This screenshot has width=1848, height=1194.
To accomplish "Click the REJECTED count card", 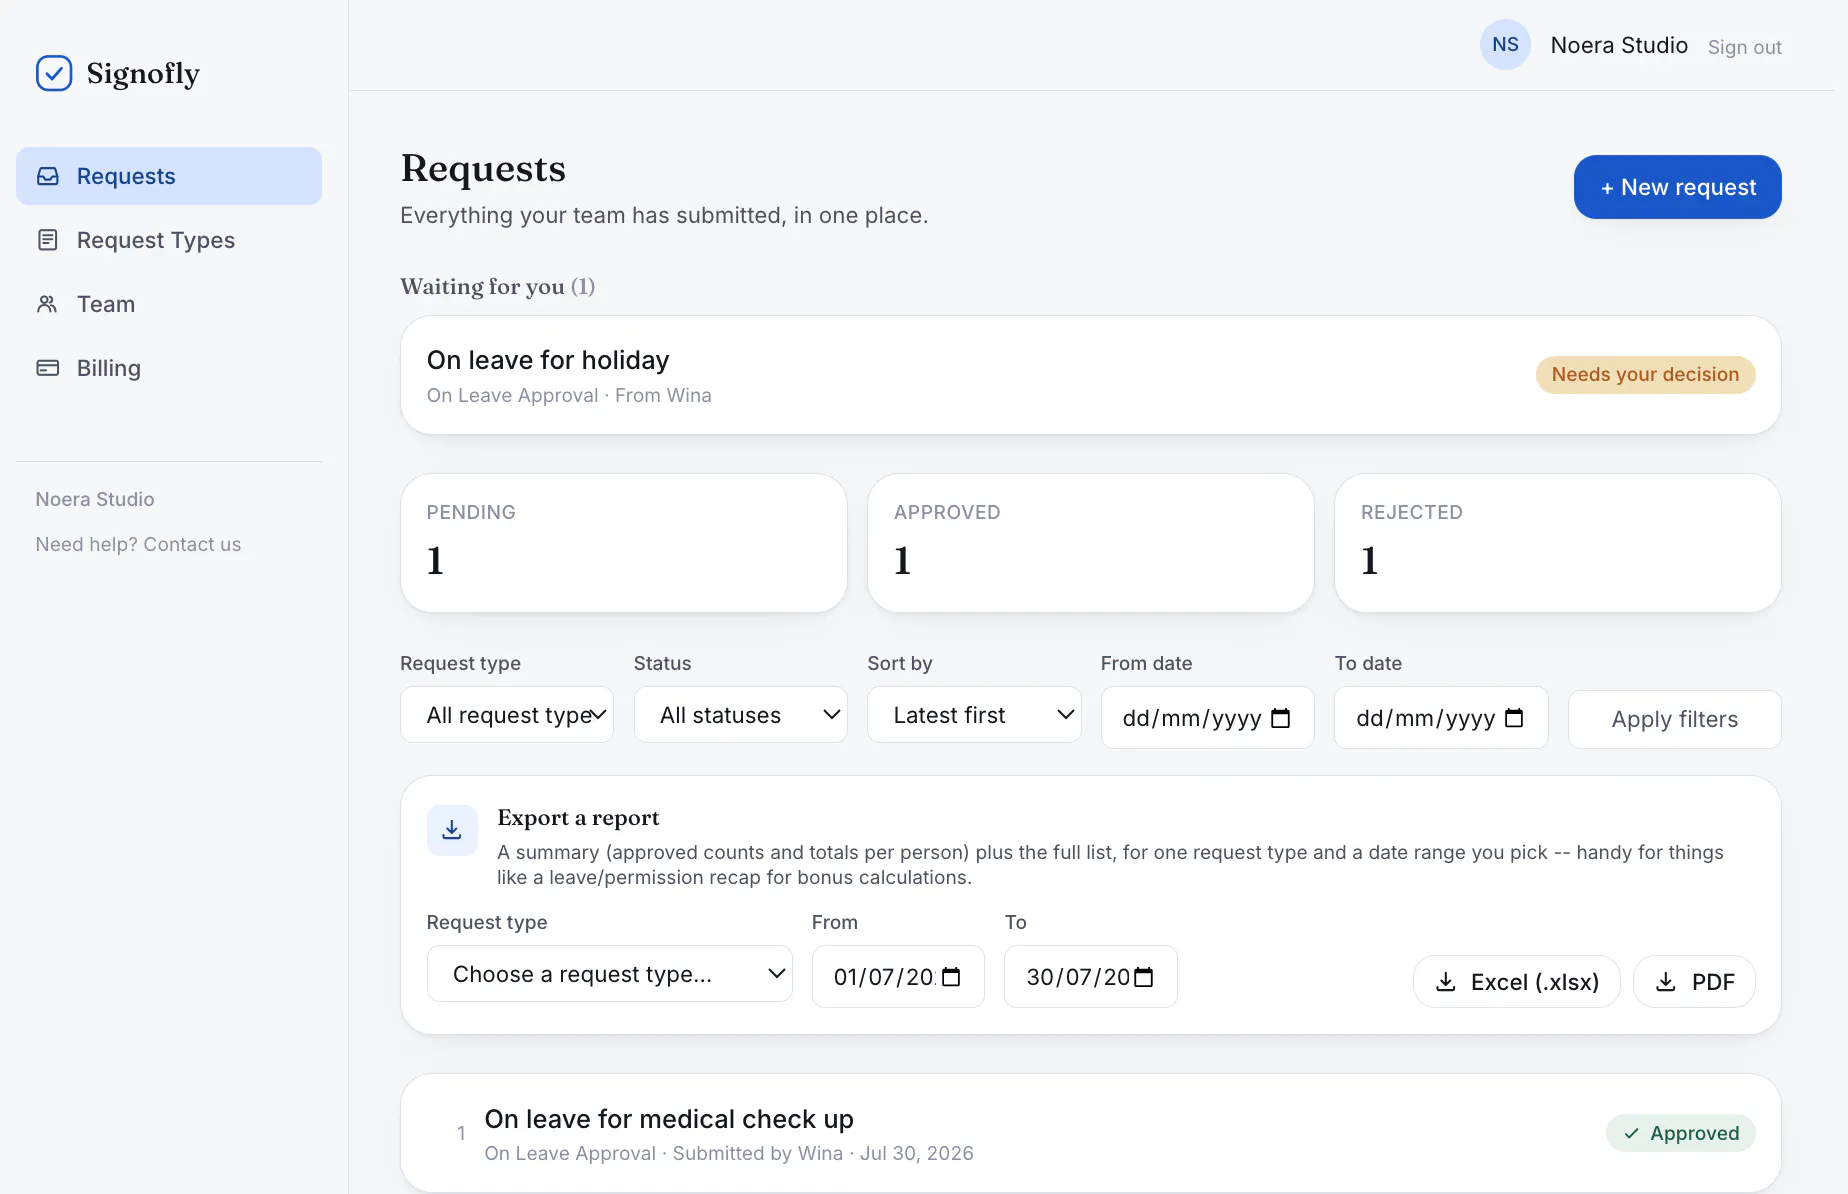I will pos(1558,543).
